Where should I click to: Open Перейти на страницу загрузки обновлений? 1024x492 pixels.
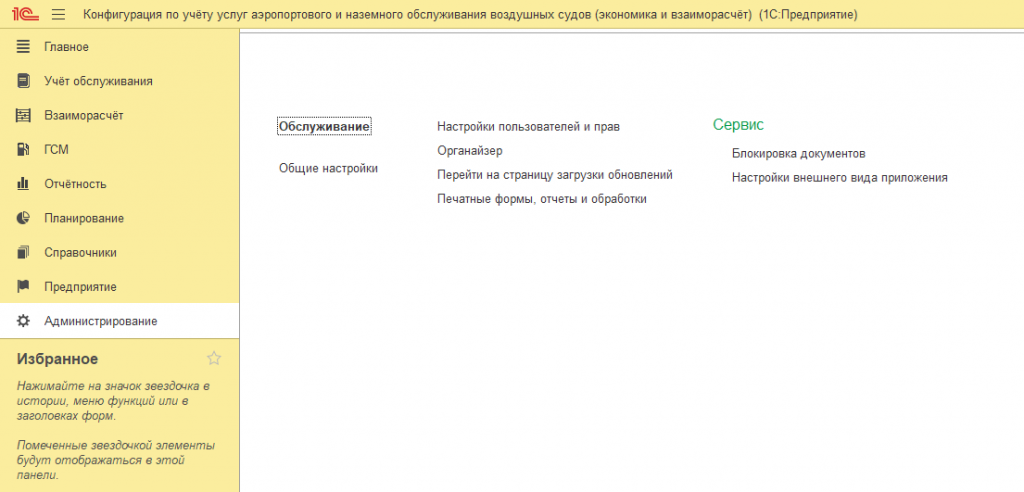tap(555, 174)
